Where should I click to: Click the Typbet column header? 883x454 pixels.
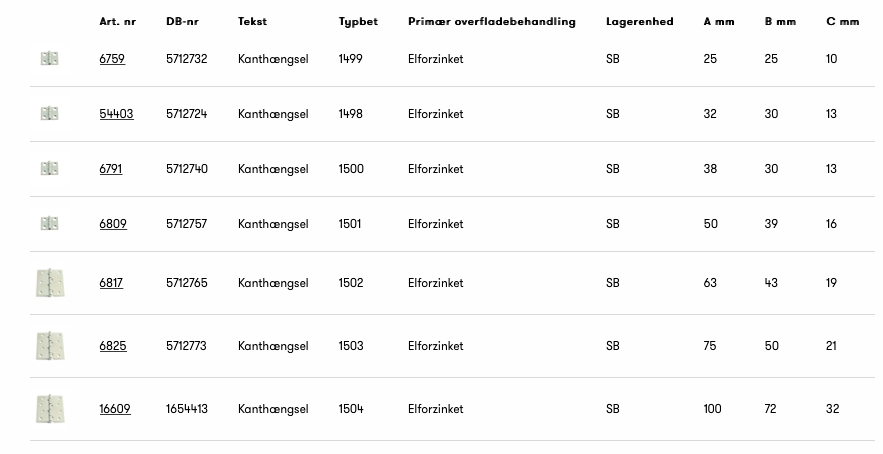click(358, 21)
